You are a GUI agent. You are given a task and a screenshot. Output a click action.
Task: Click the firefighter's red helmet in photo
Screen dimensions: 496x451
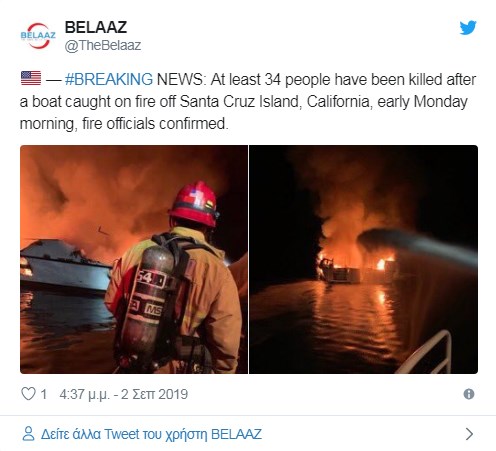pyautogui.click(x=193, y=203)
